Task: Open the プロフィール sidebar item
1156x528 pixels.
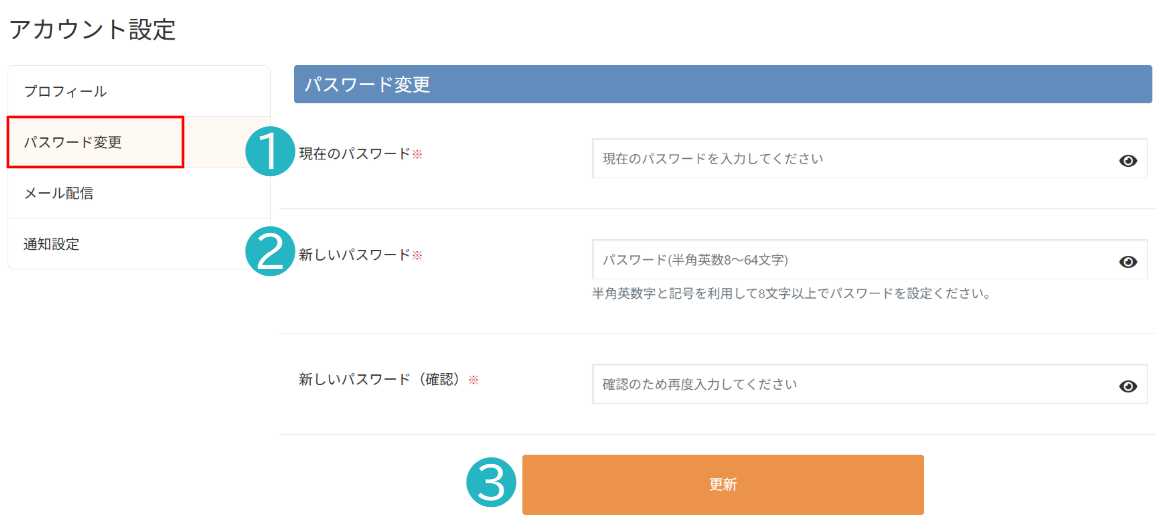Action: click(x=139, y=91)
